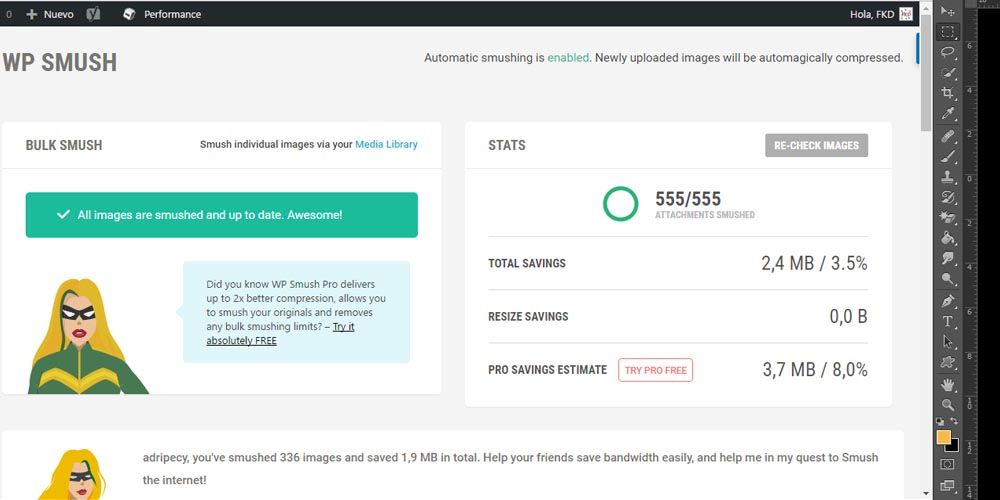Select the Rectangular Marquee tool
Image resolution: width=1000 pixels, height=500 pixels.
tap(948, 32)
